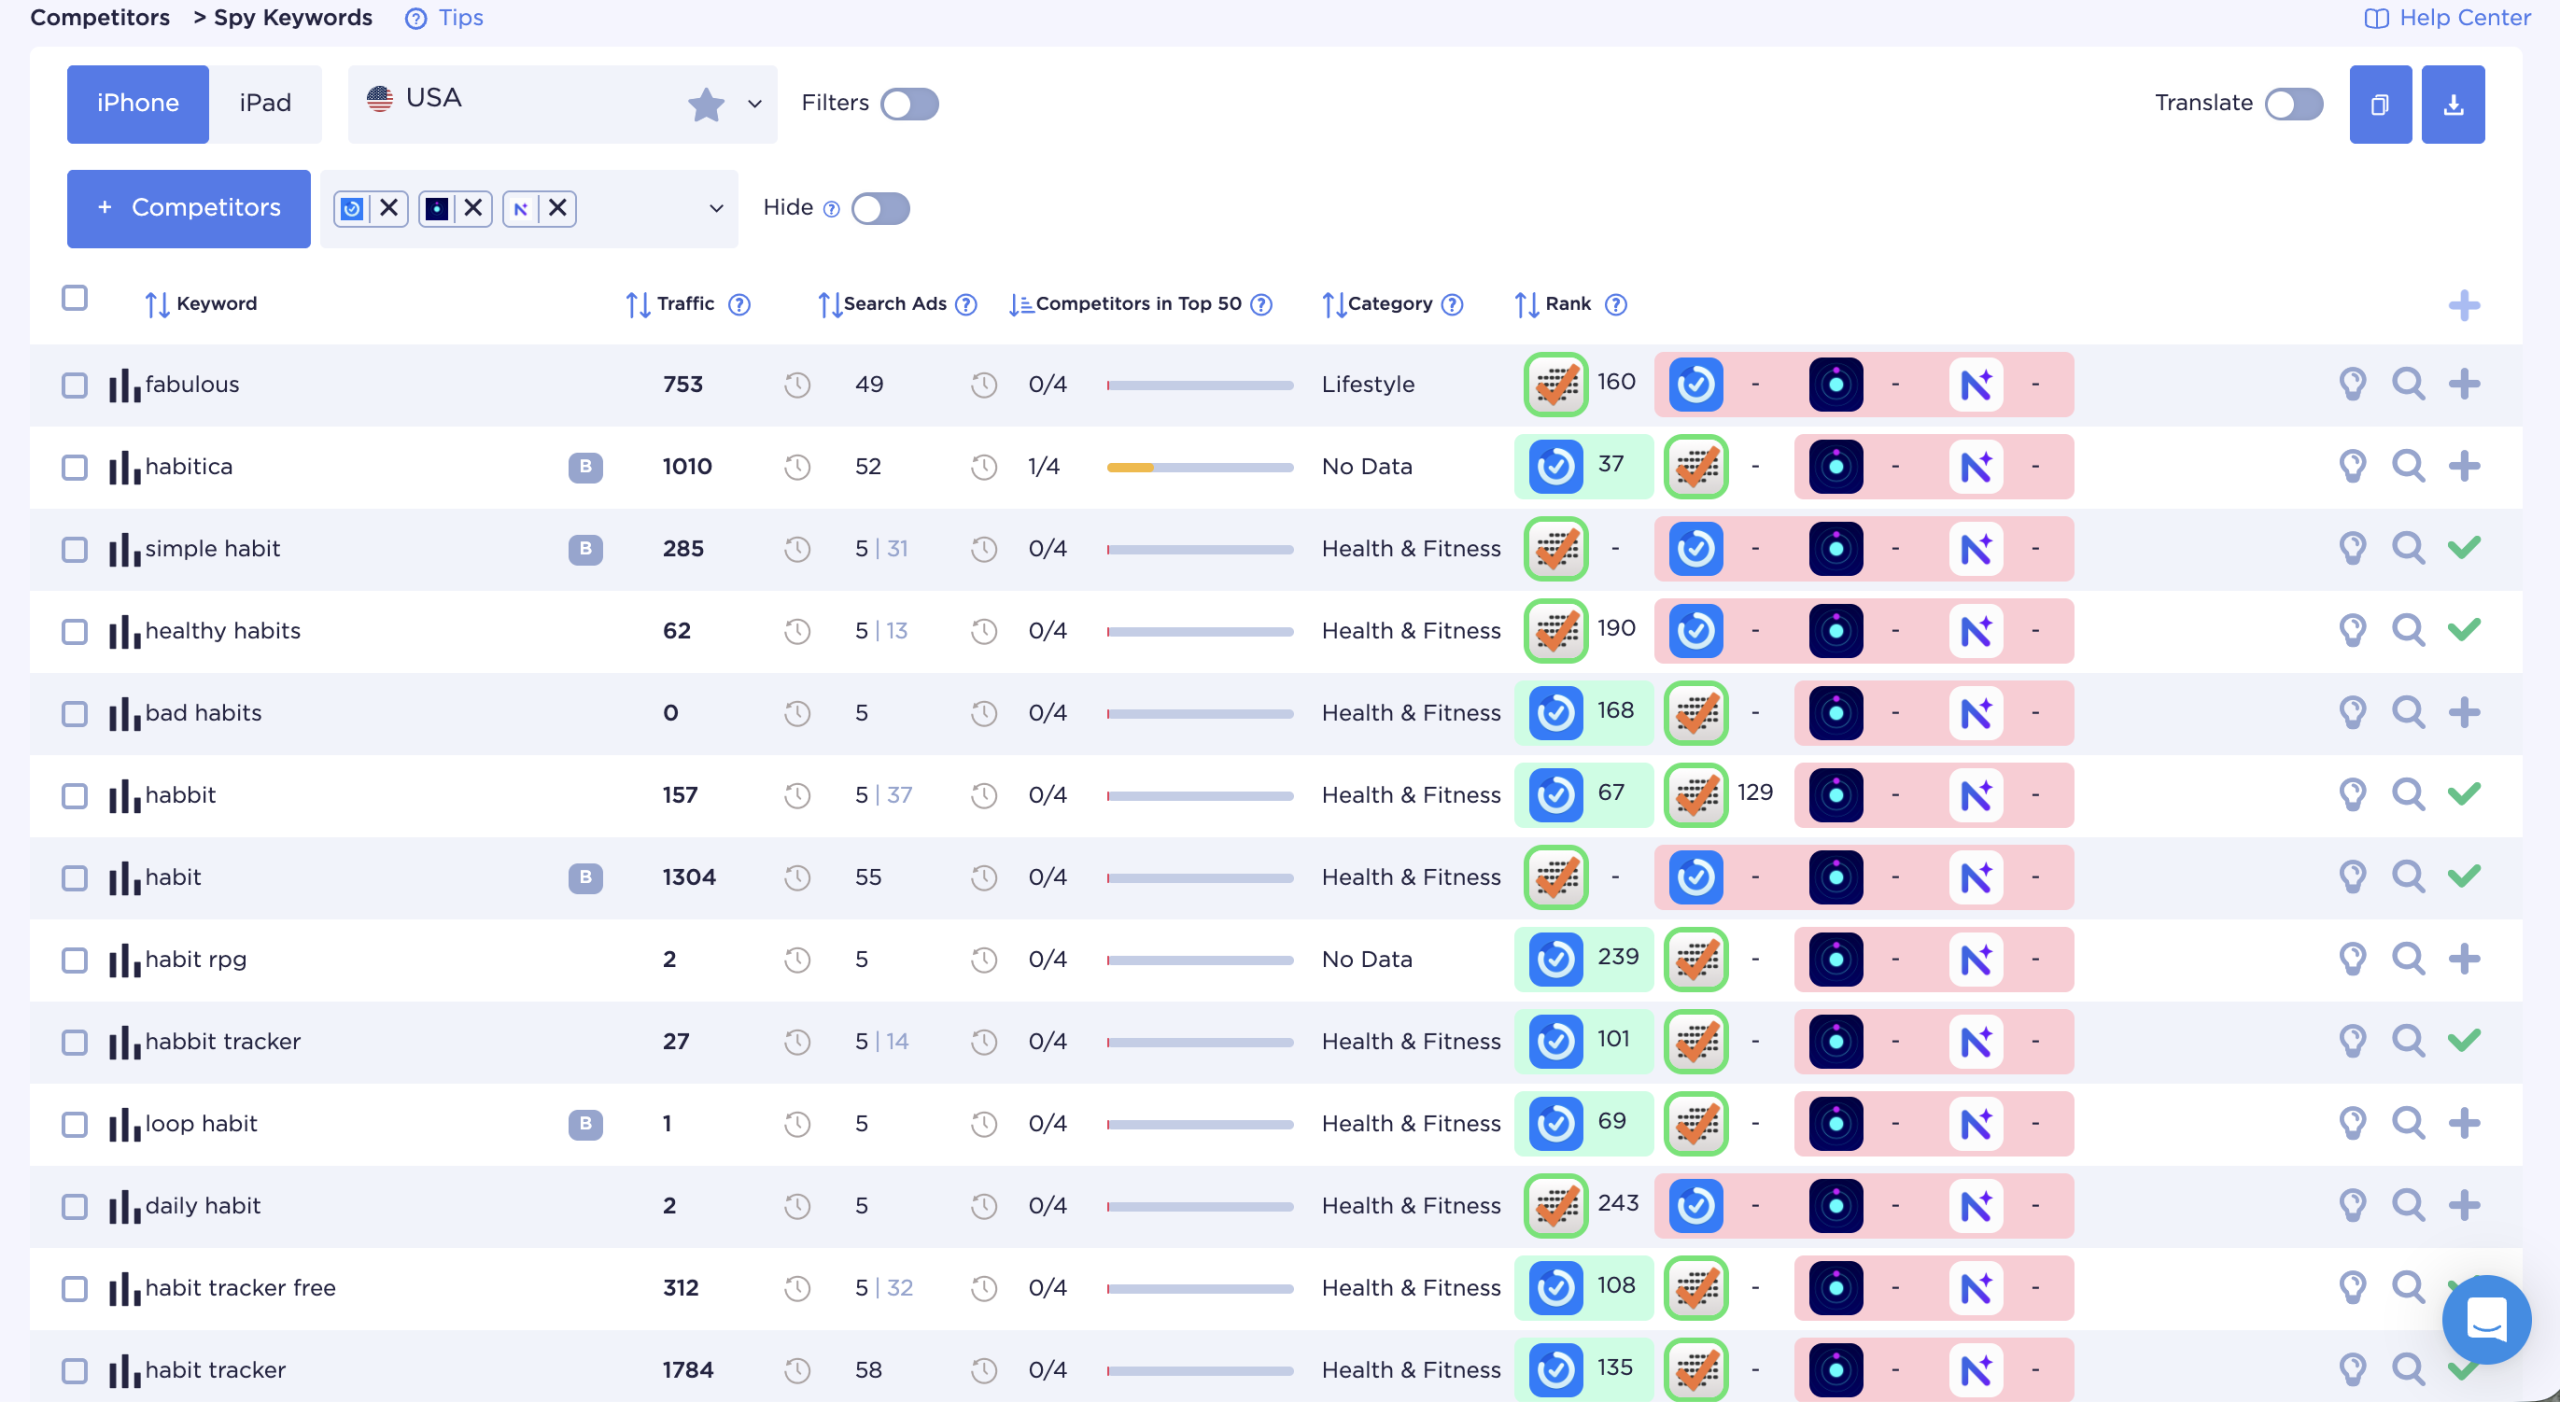Click Lifestyle category in fabulous row

[x=1368, y=385]
